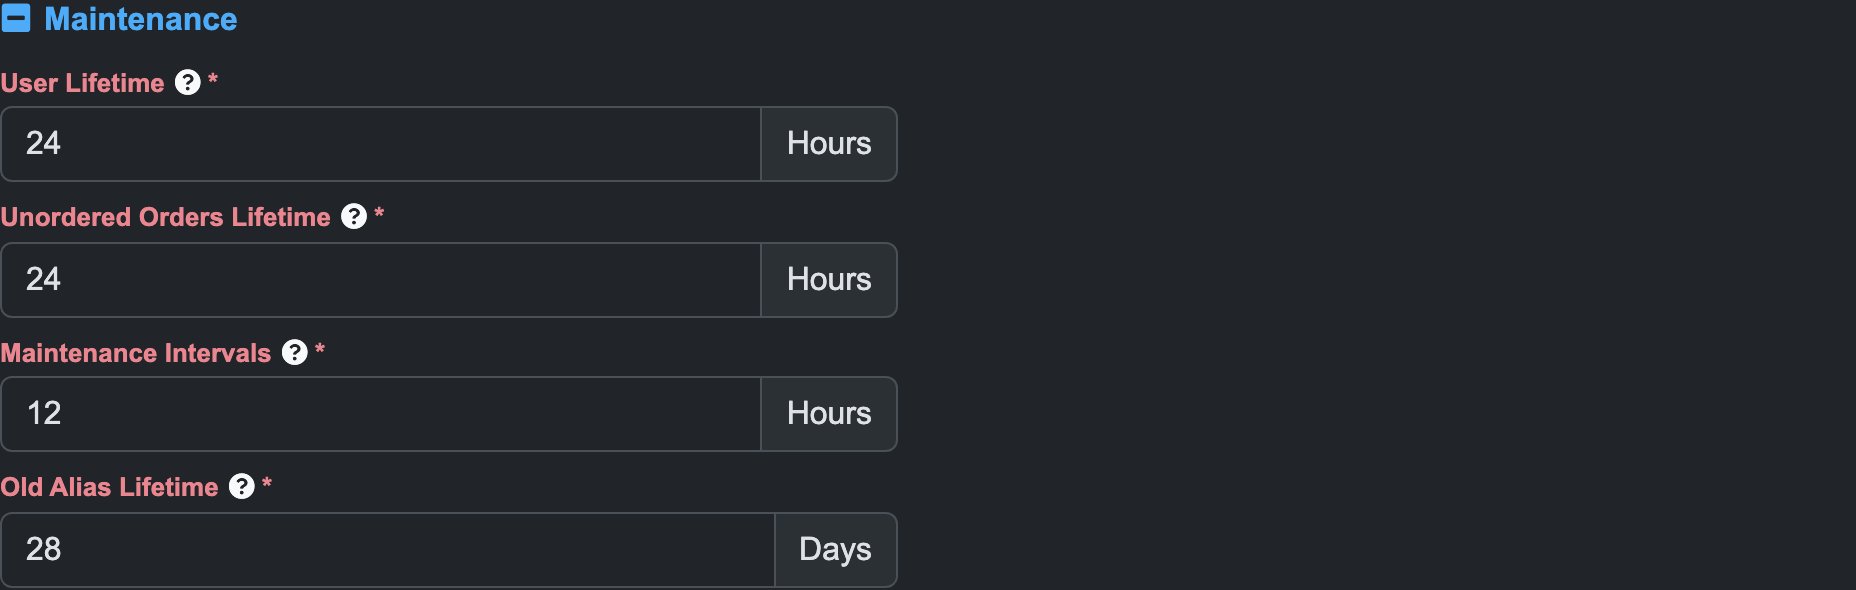
Task: Show help for Old Alias Lifetime
Action: [242, 486]
